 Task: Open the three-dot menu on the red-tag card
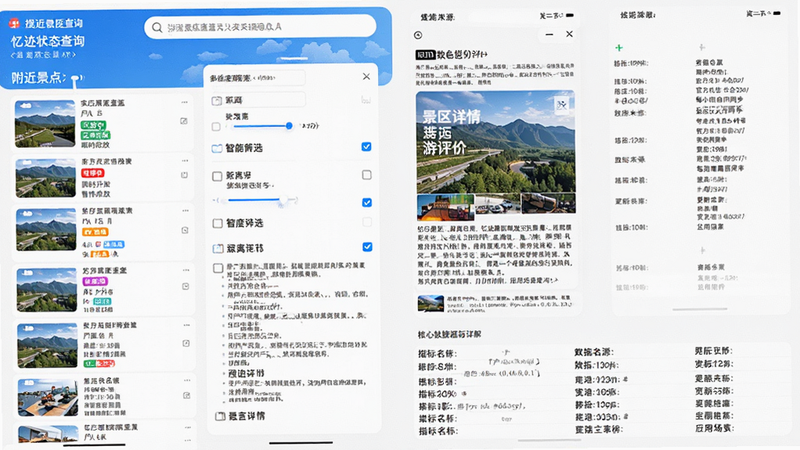[x=185, y=161]
